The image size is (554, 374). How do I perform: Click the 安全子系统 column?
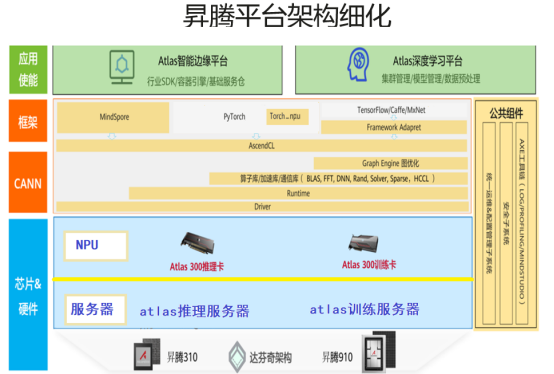click(x=506, y=223)
